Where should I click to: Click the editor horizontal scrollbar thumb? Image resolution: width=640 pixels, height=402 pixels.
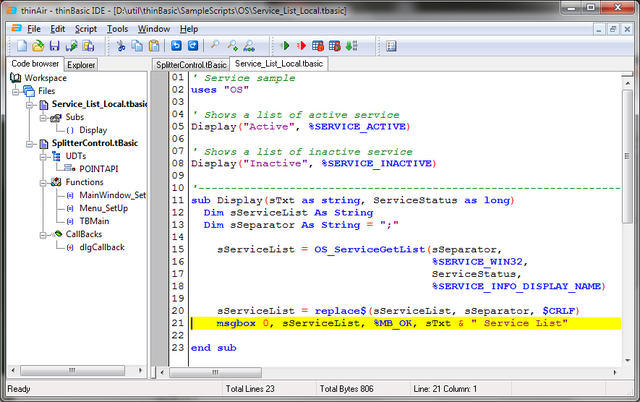(216, 372)
